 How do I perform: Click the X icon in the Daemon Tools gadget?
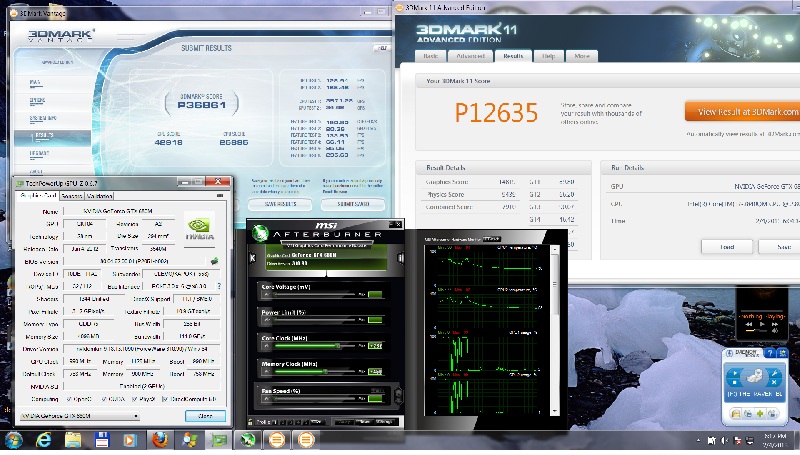pyautogui.click(x=774, y=382)
